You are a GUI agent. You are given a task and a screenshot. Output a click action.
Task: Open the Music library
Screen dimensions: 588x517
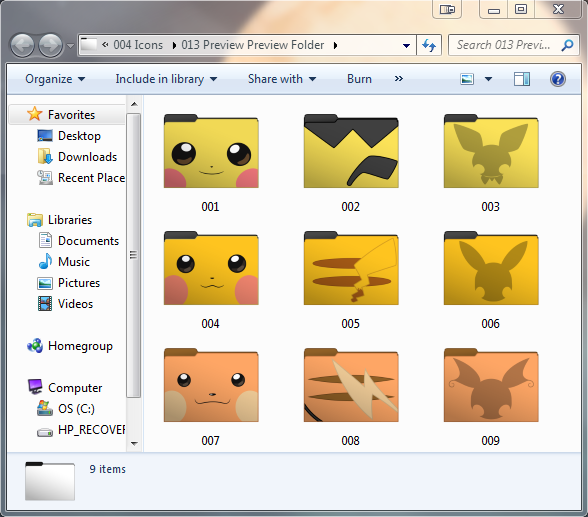tap(74, 262)
